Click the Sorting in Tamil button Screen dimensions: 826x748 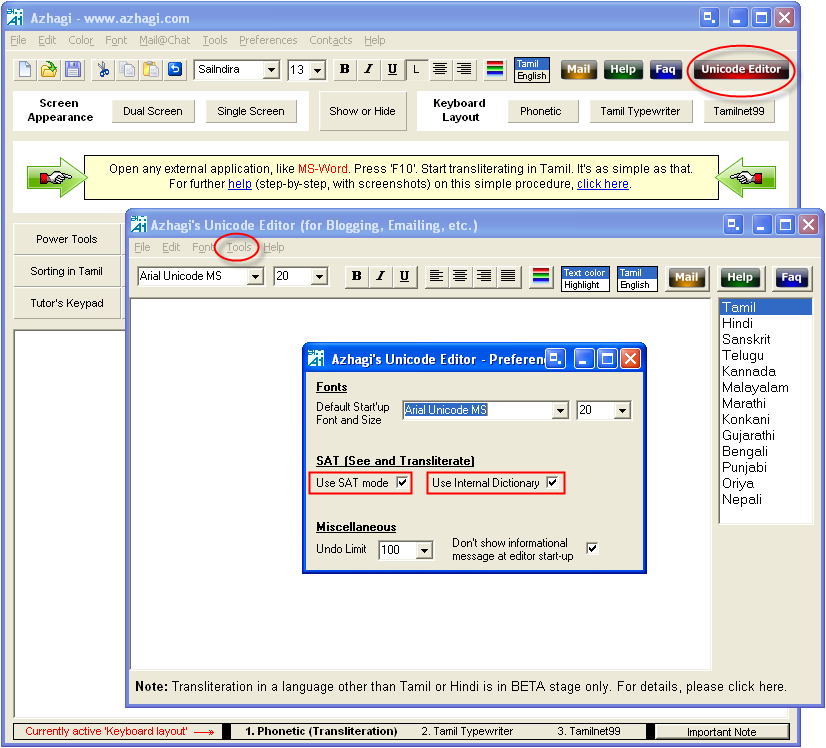tap(66, 271)
